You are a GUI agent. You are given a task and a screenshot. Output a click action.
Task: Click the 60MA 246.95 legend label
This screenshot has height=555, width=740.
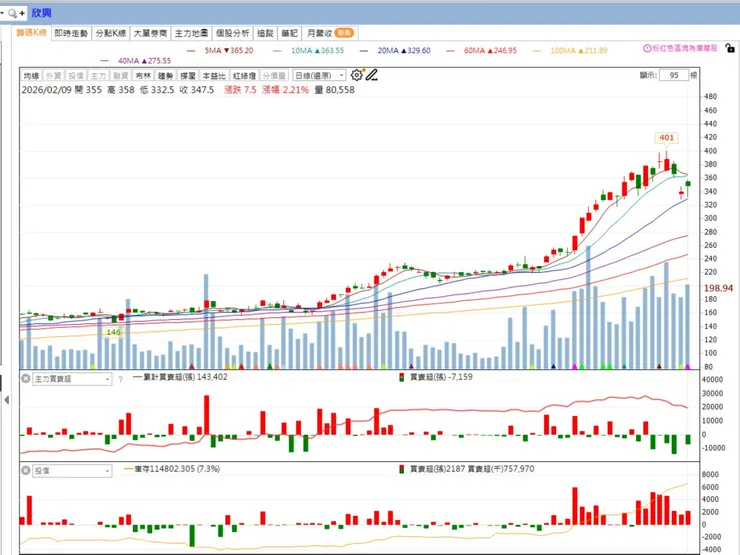490,50
